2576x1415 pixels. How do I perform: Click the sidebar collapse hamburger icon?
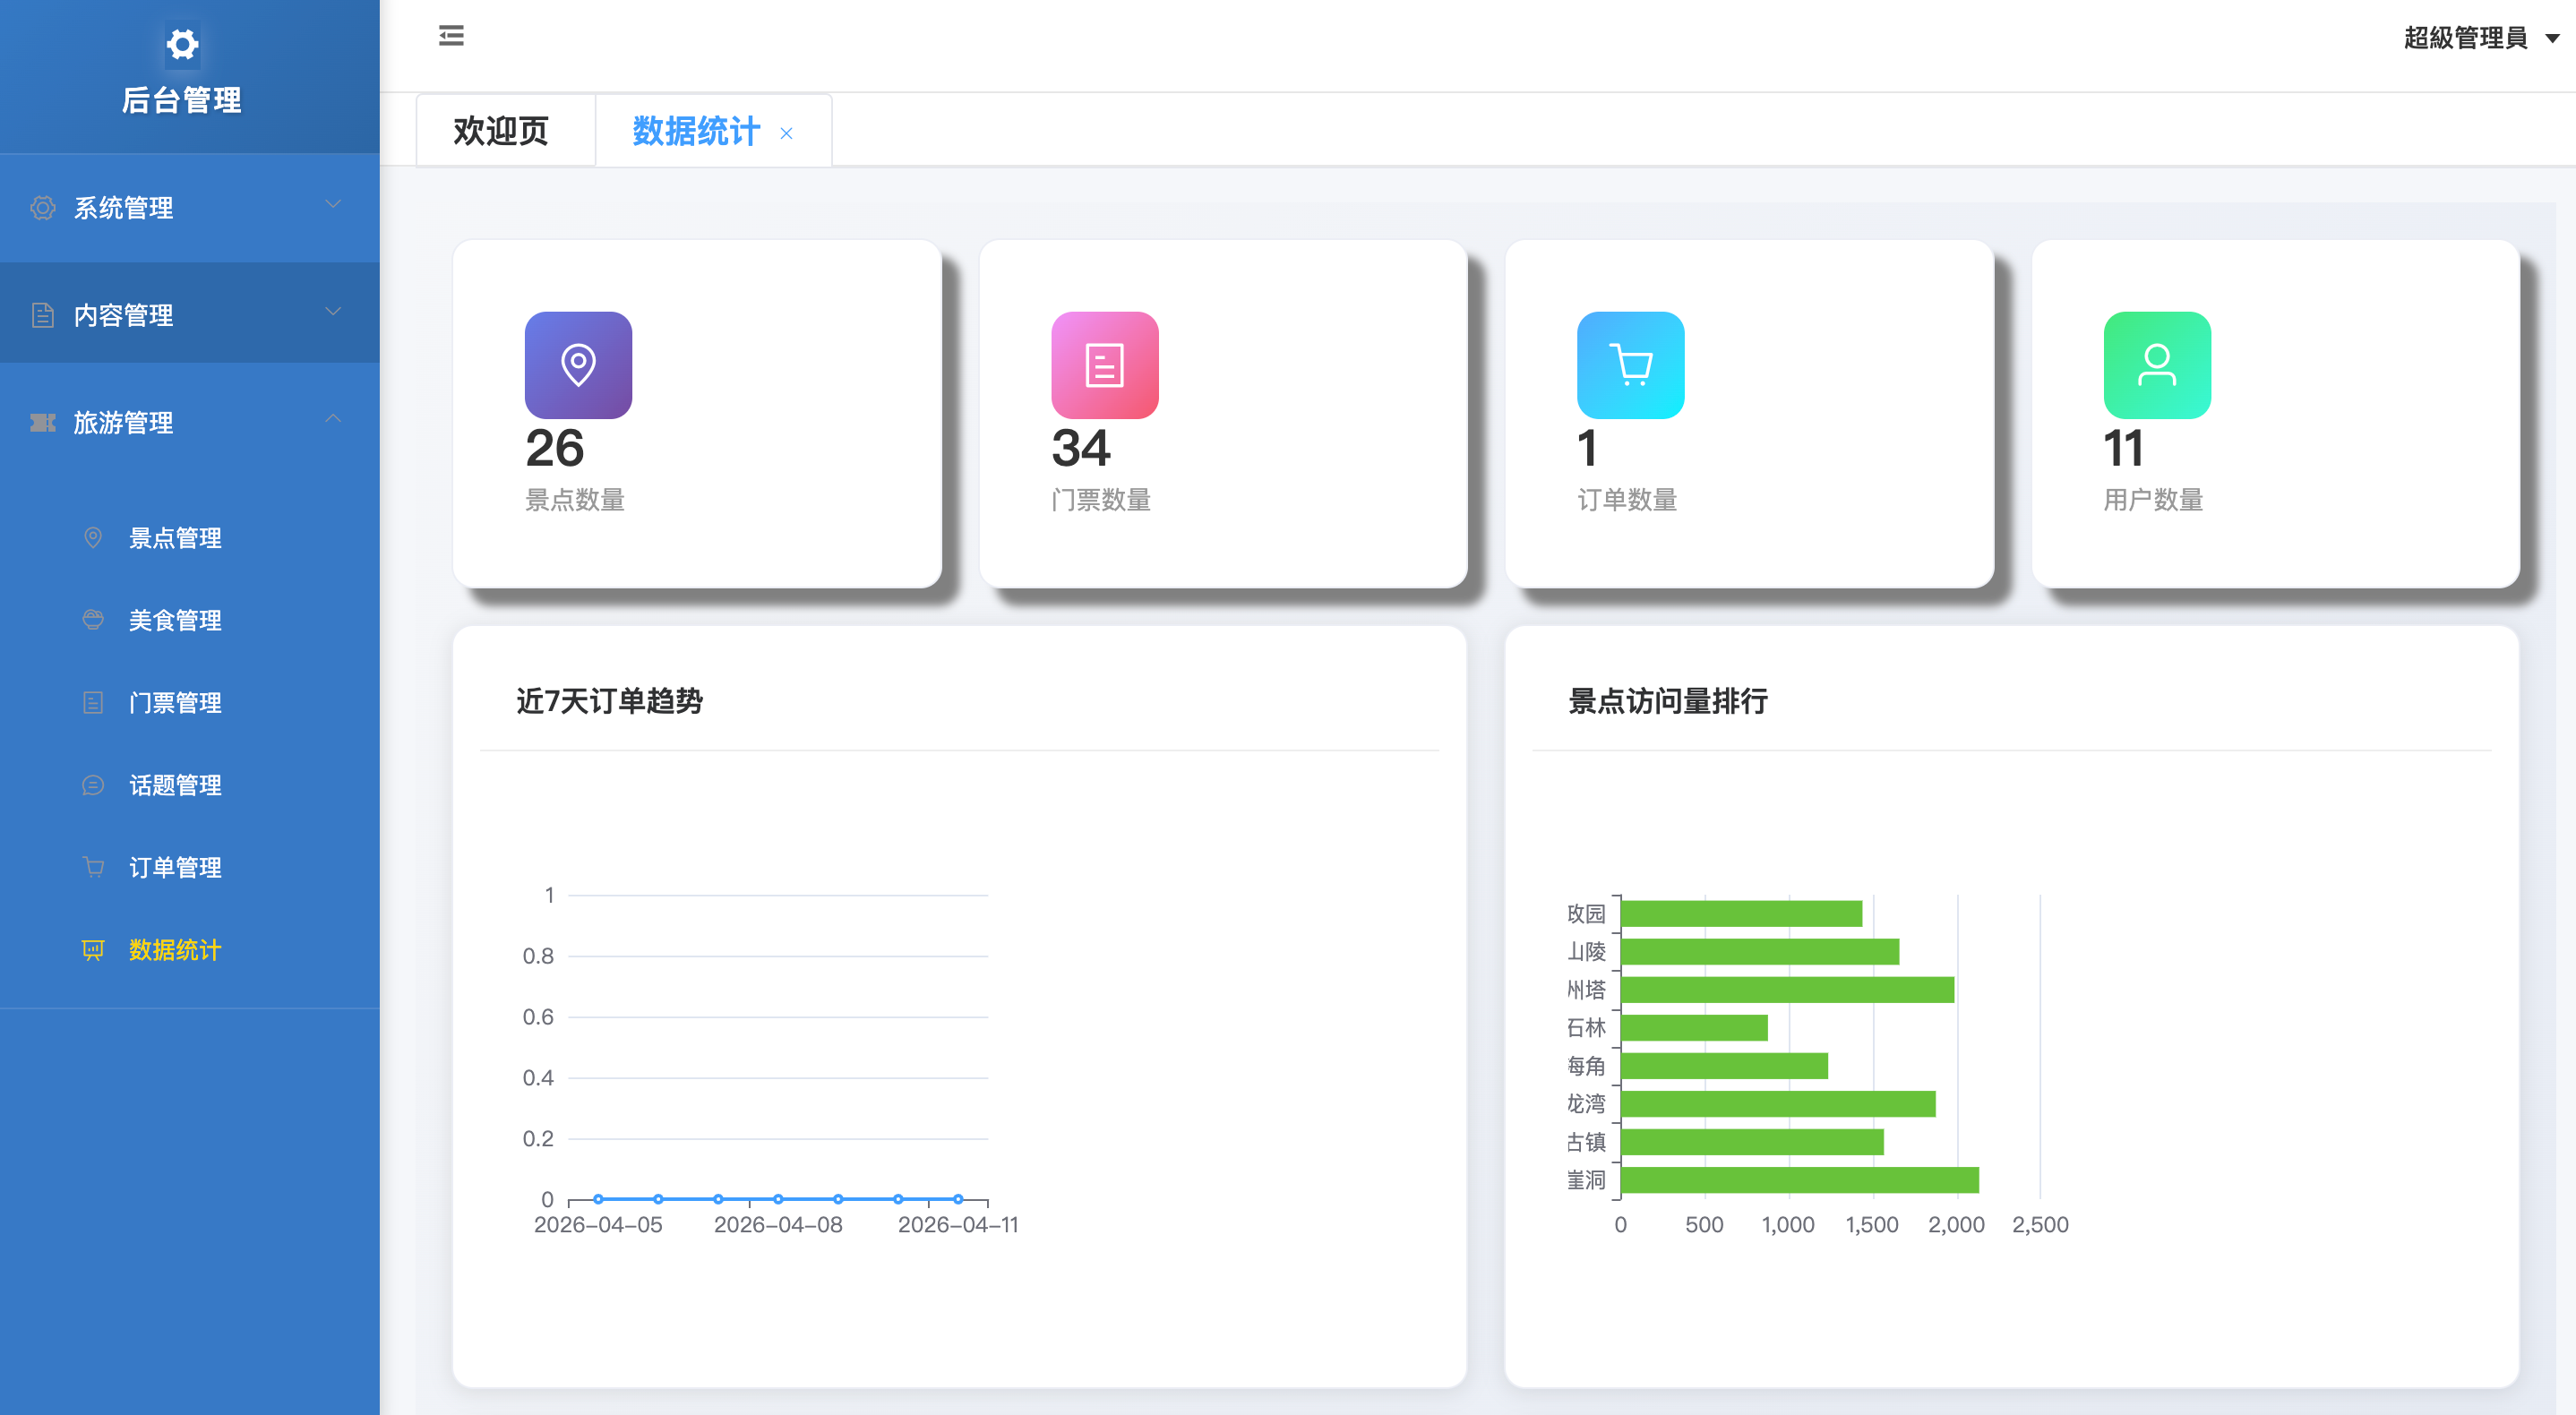451,37
